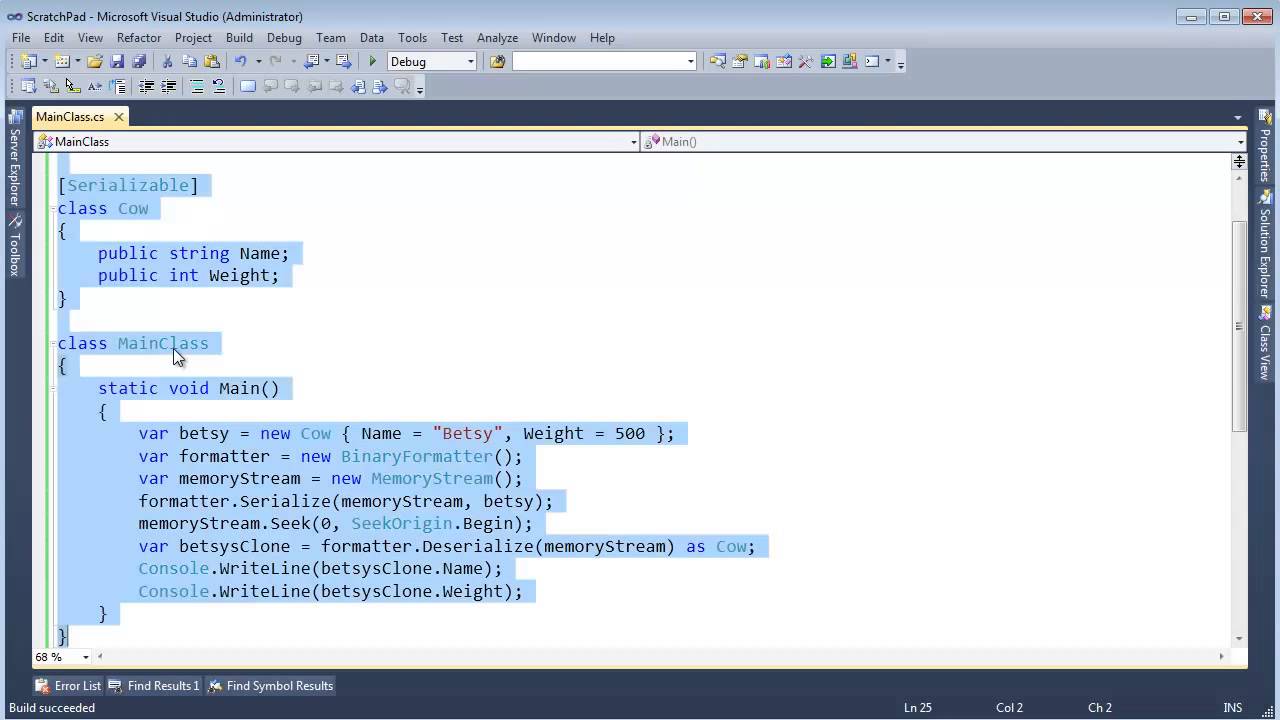Open the Build menu
The width and height of the screenshot is (1280, 720).
[239, 37]
